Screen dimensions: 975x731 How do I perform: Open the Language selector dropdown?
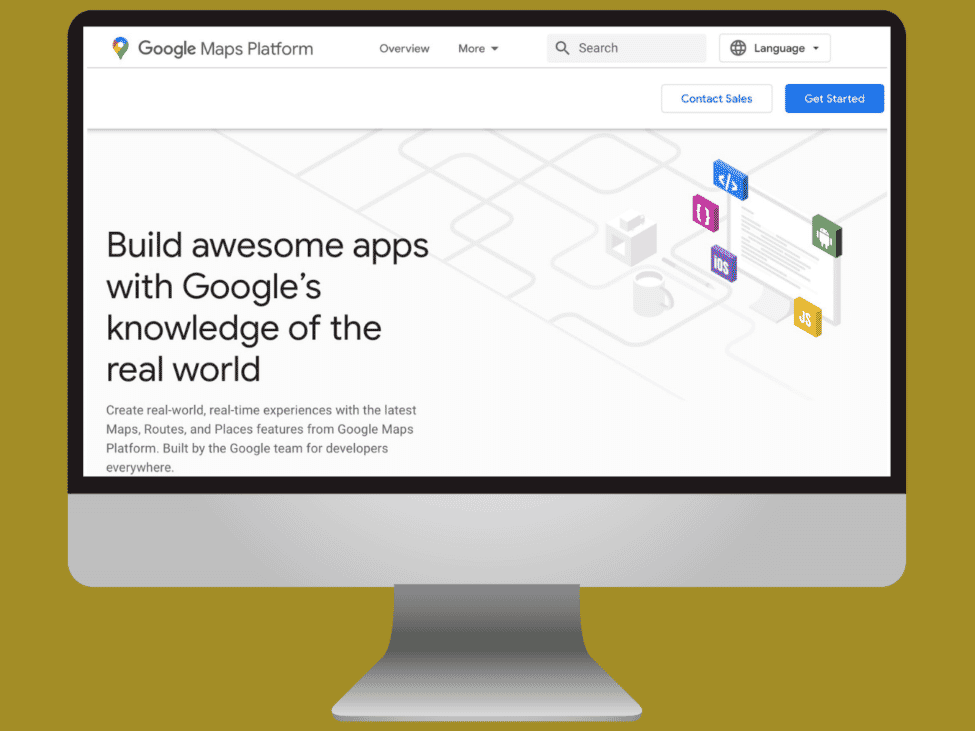point(775,47)
